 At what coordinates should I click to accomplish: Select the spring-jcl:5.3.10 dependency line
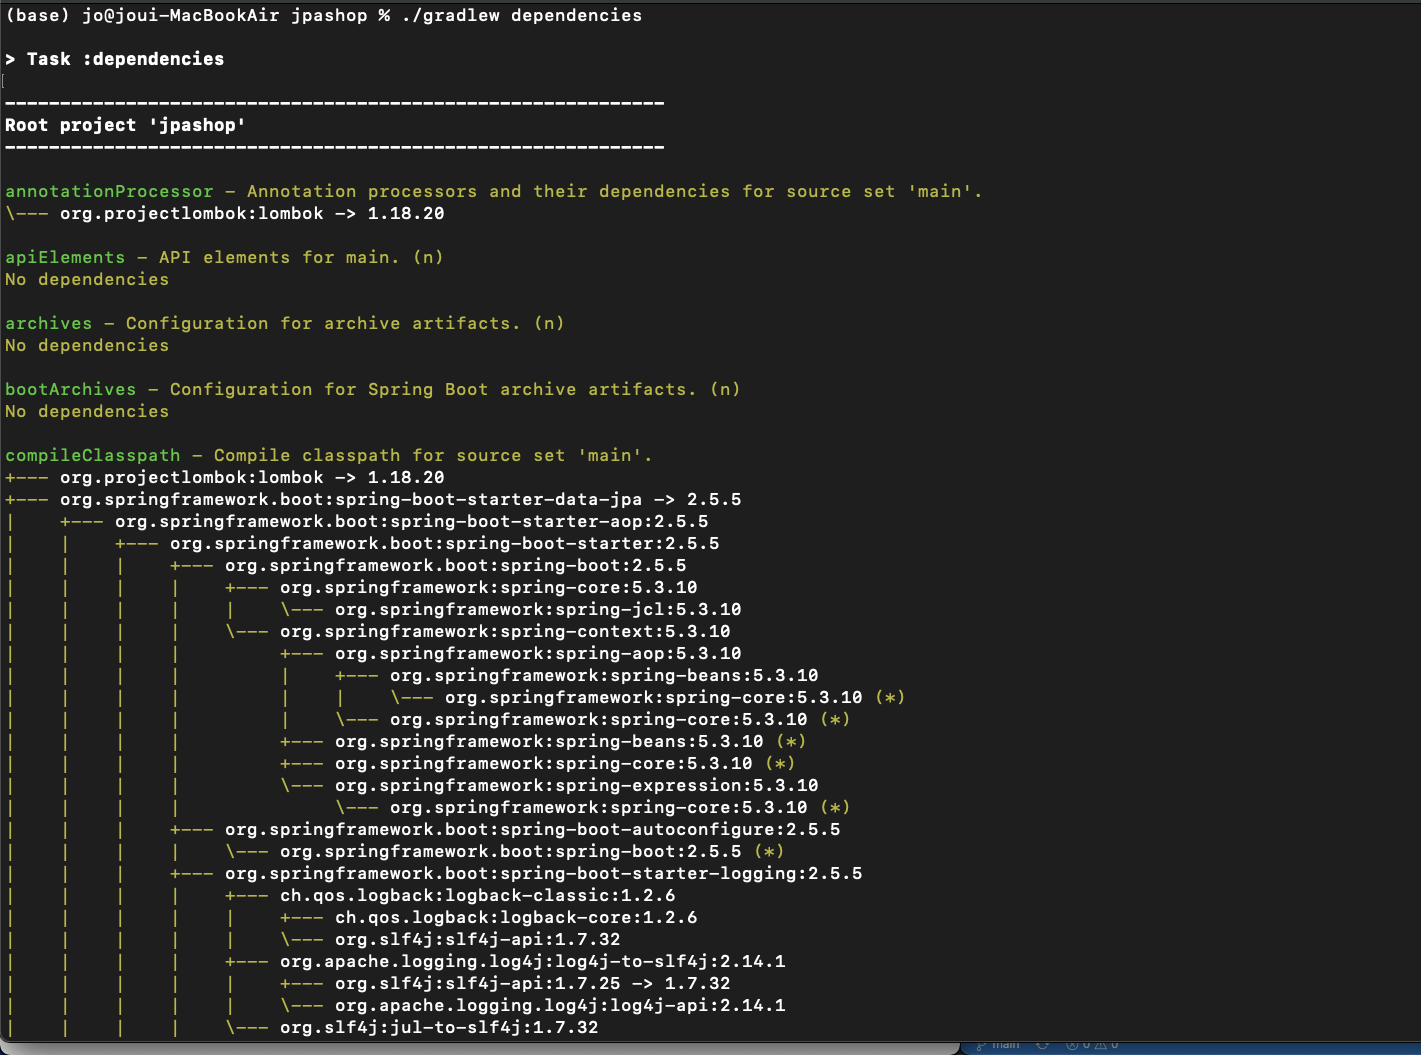click(538, 609)
